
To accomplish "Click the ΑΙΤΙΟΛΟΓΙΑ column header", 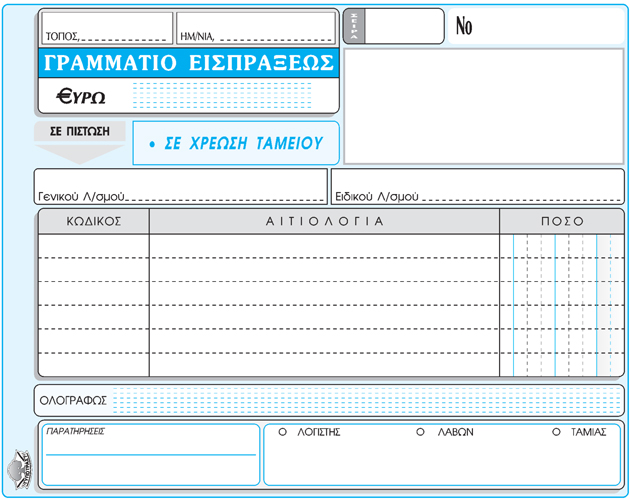I will tap(324, 221).
